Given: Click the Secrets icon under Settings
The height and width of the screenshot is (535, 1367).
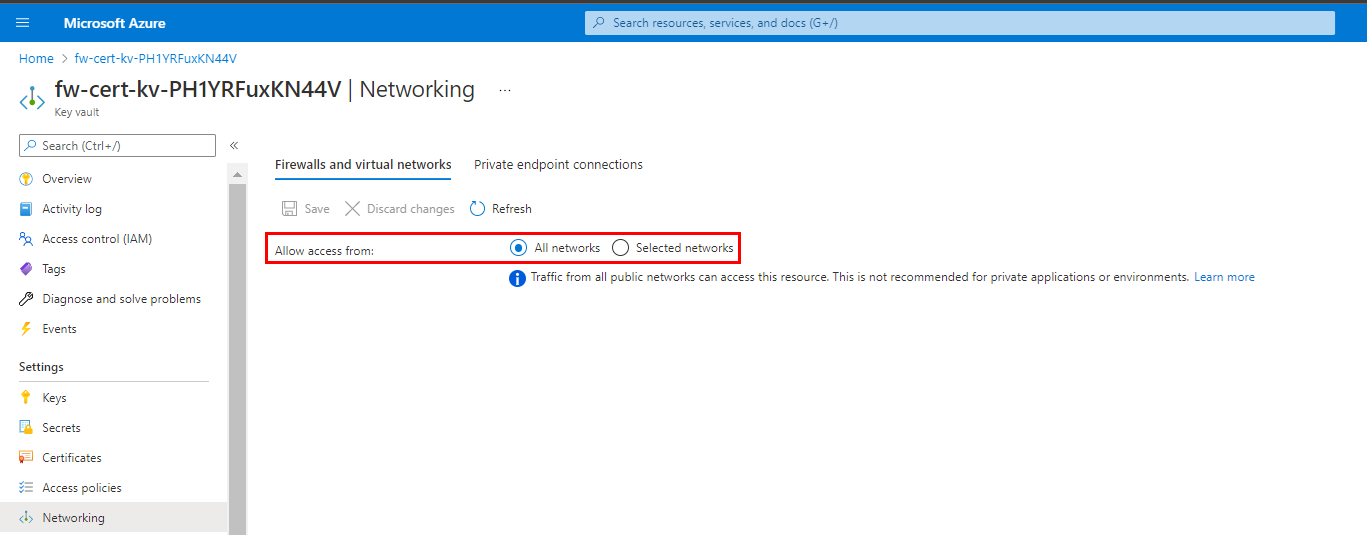Looking at the screenshot, I should (x=26, y=428).
